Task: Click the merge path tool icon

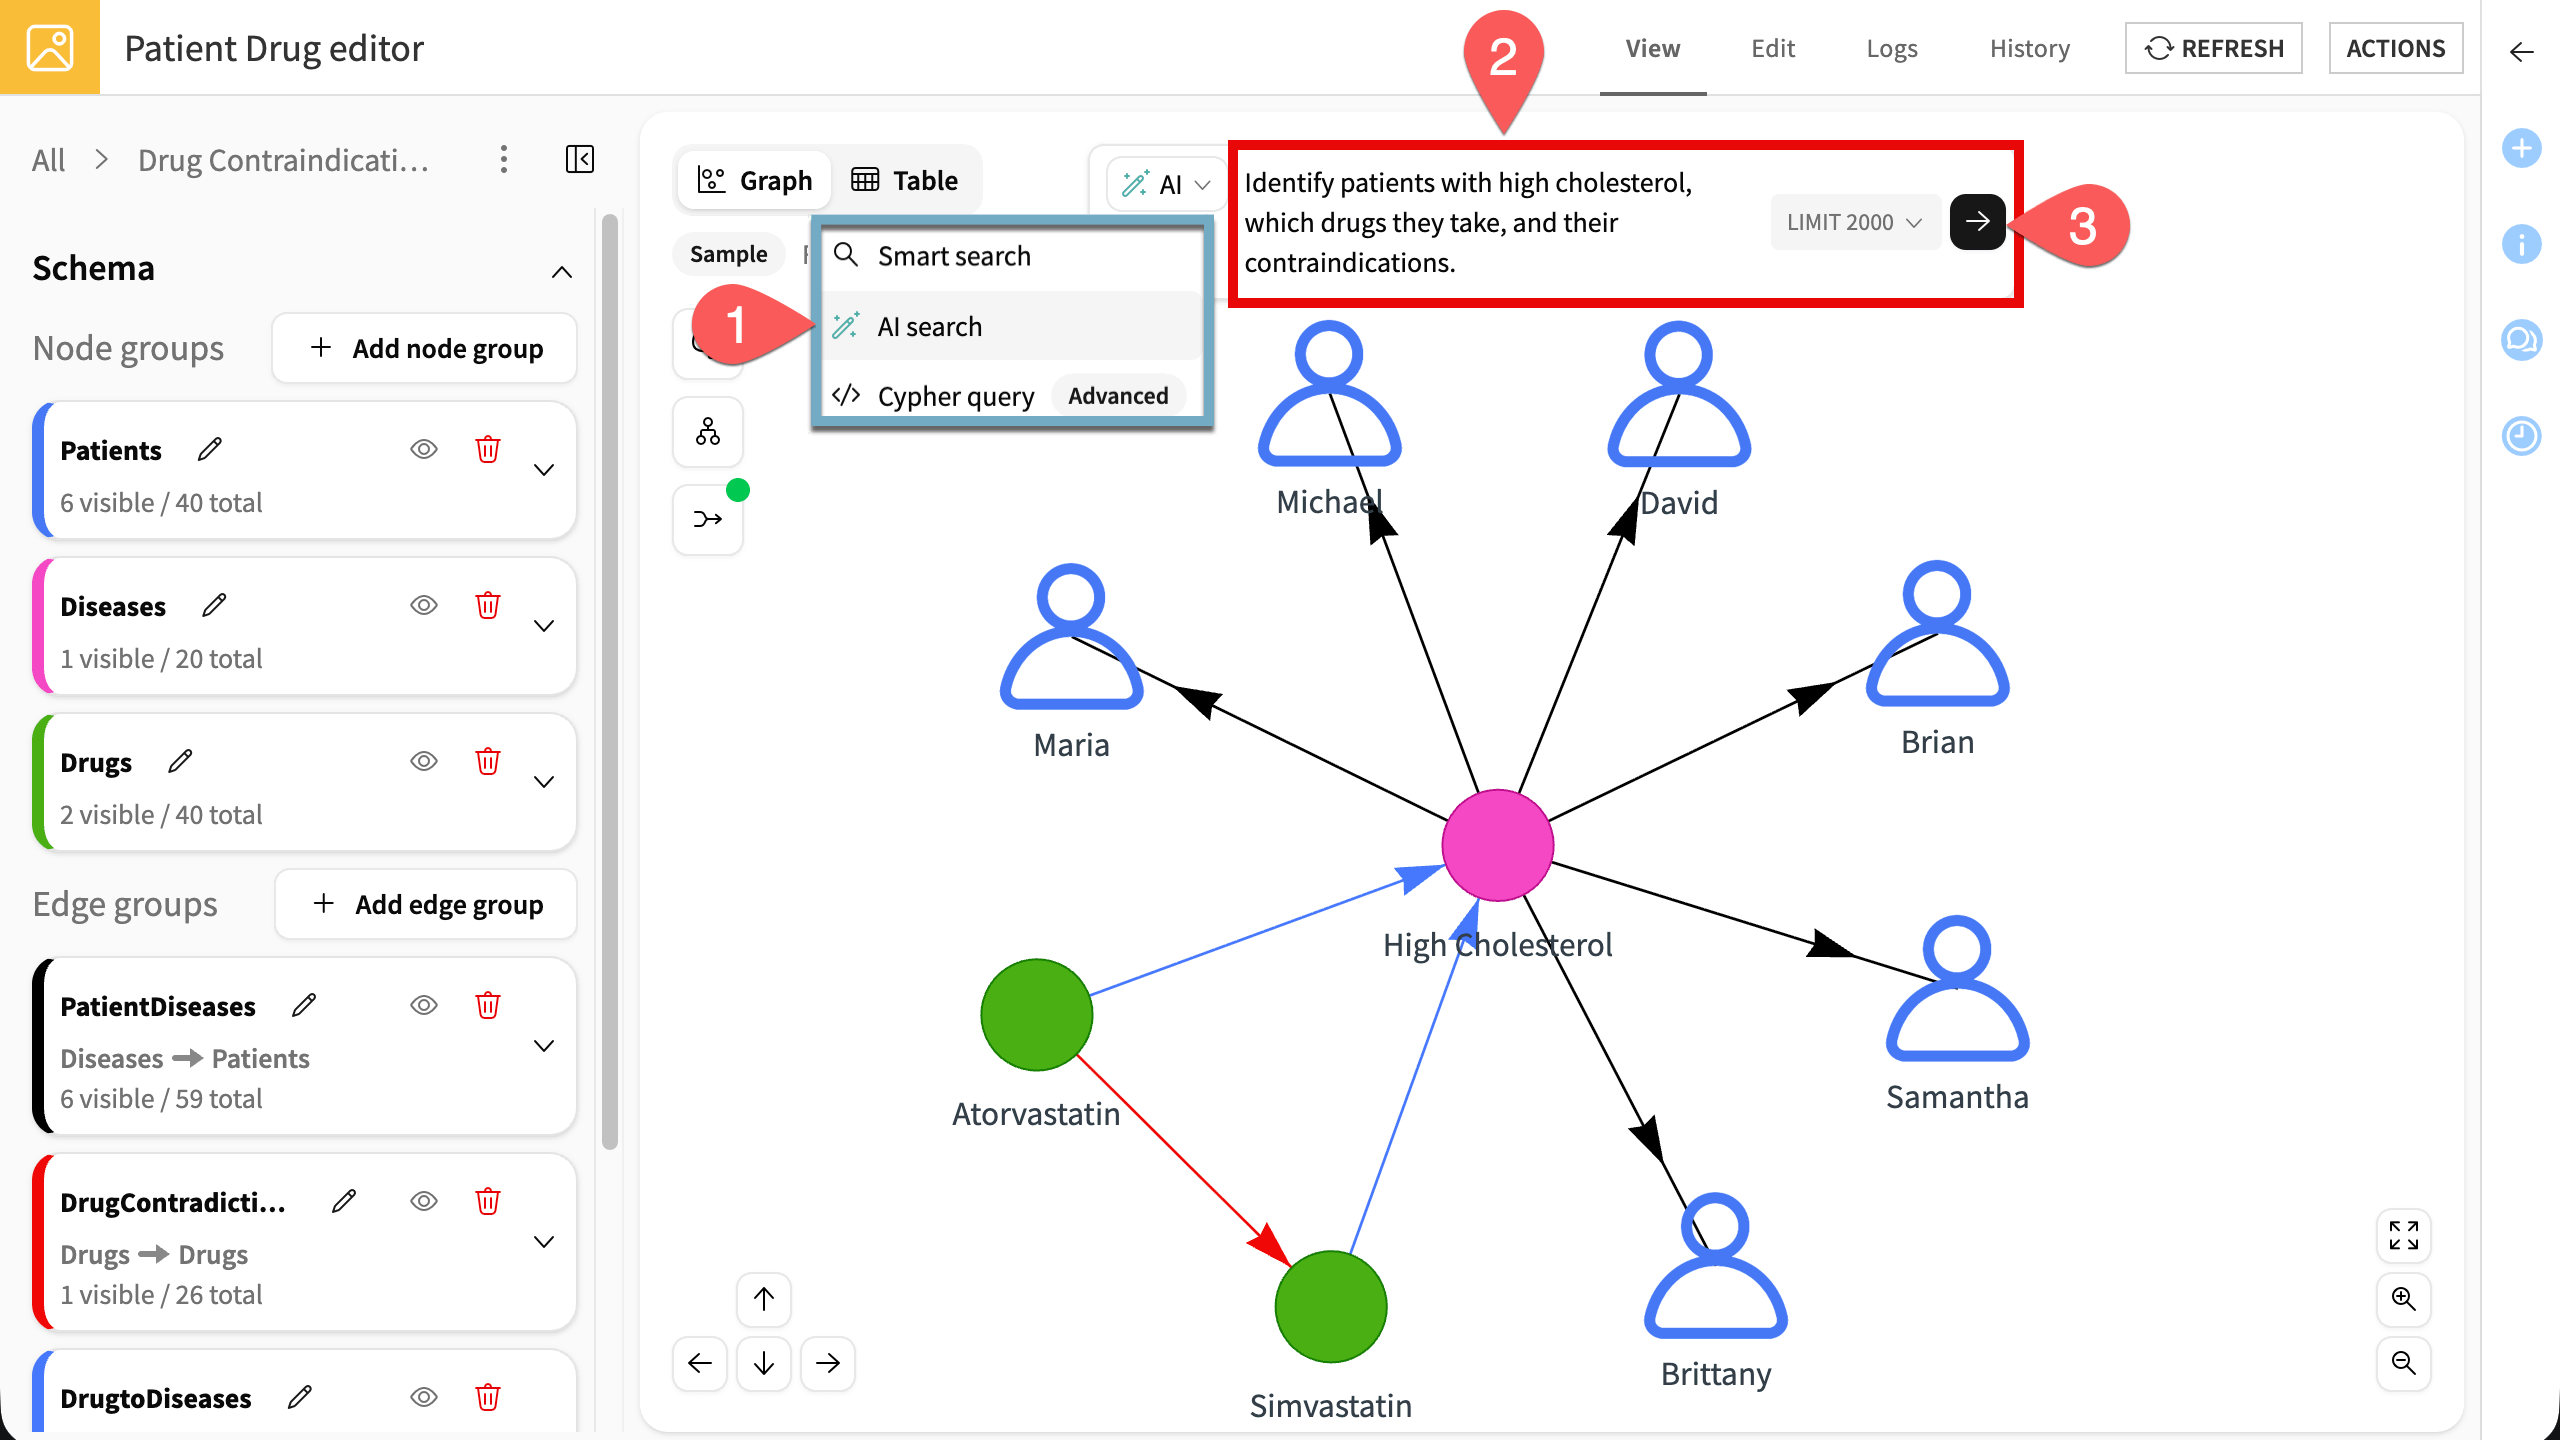Action: tap(708, 519)
